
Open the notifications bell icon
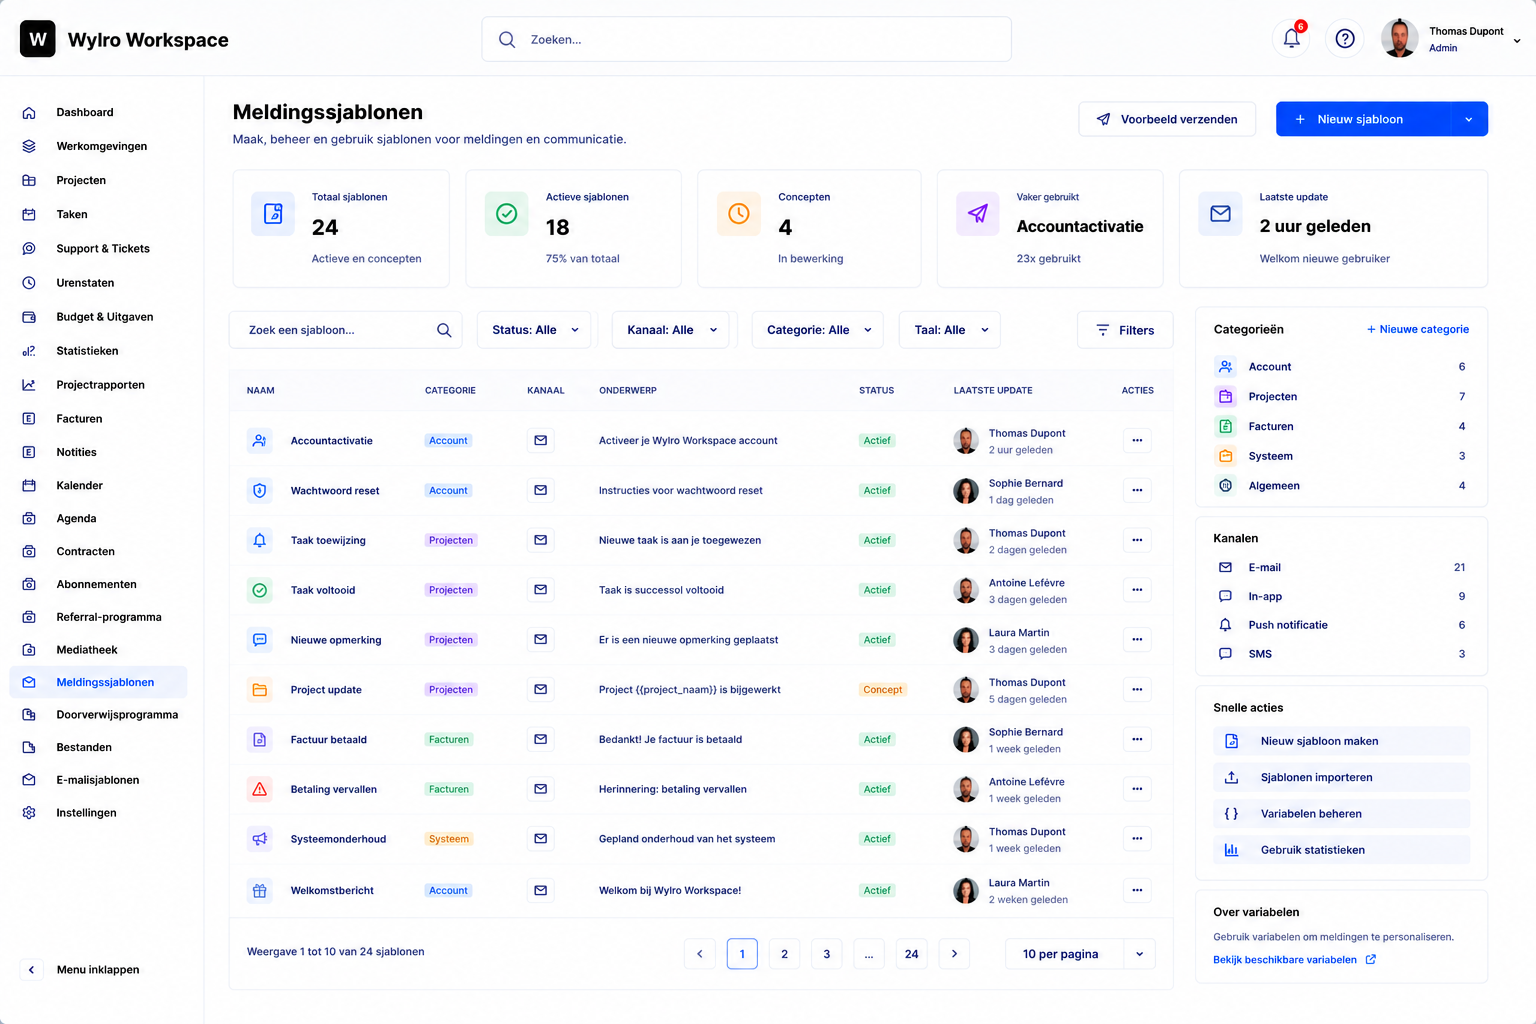point(1291,39)
